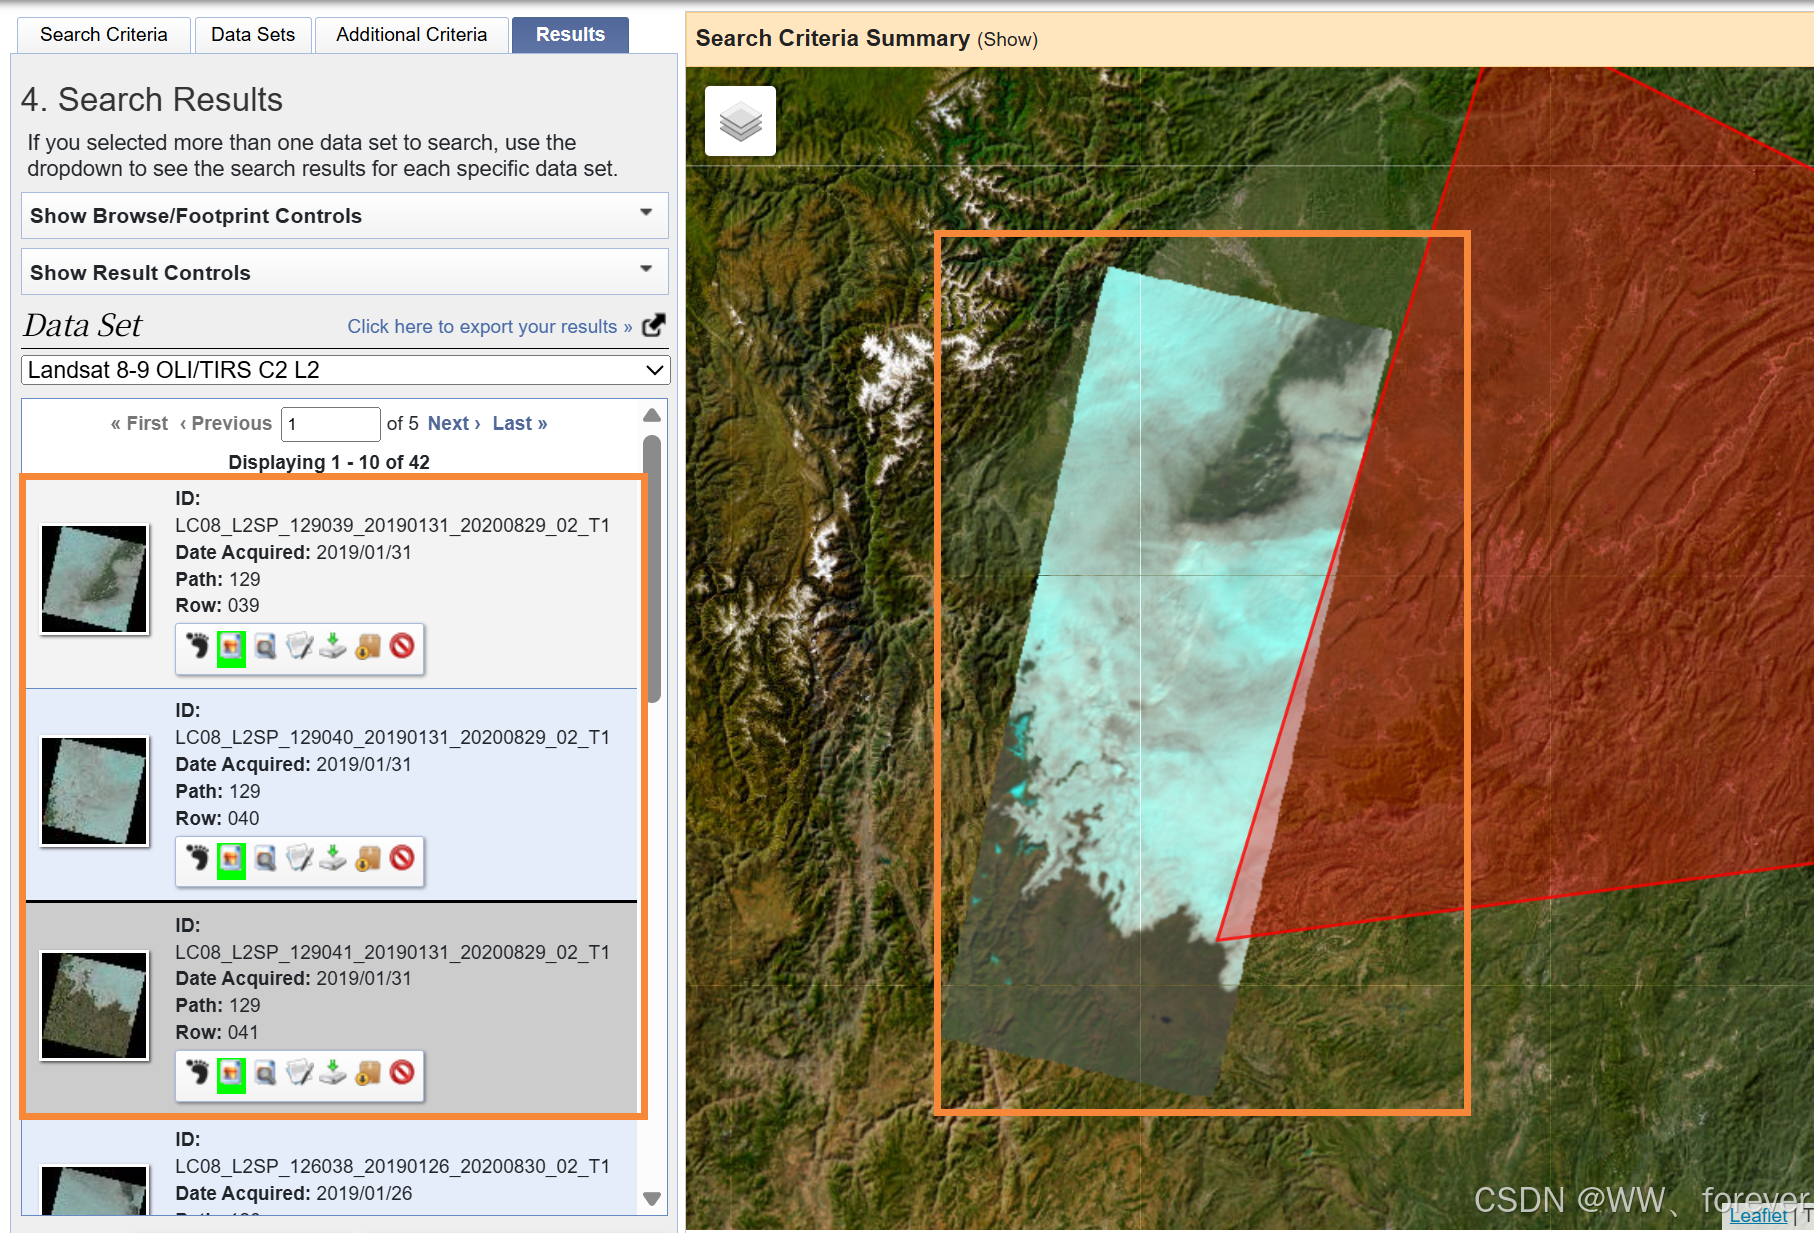Viewport: 1814px width, 1233px height.
Task: Toggle browse overlay for scene 129040
Action: point(231,859)
